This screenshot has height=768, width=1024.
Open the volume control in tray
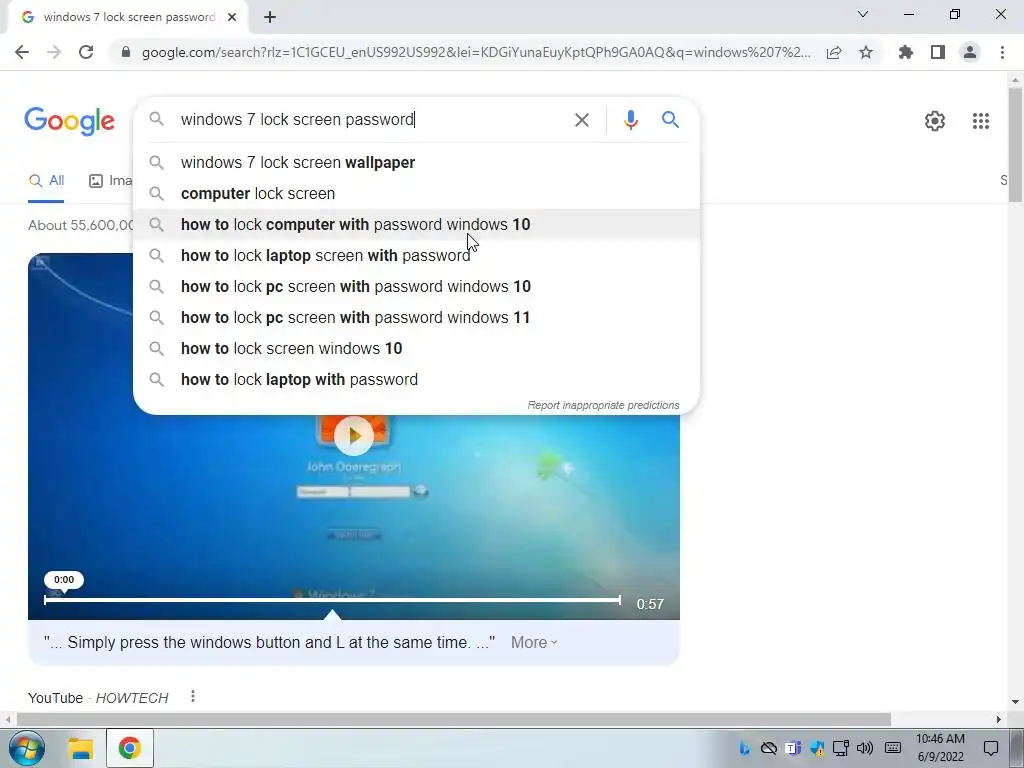click(x=865, y=748)
